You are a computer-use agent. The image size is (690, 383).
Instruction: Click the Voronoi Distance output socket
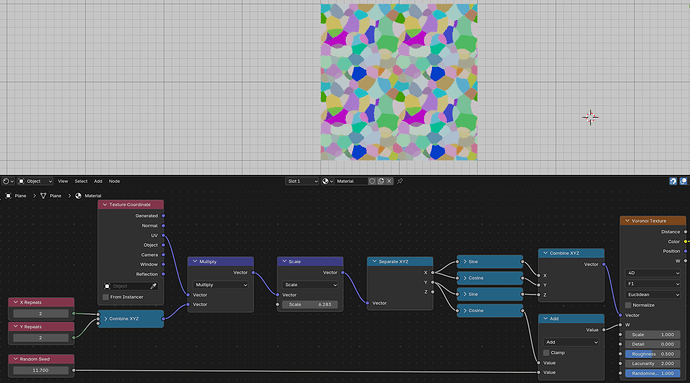point(686,232)
